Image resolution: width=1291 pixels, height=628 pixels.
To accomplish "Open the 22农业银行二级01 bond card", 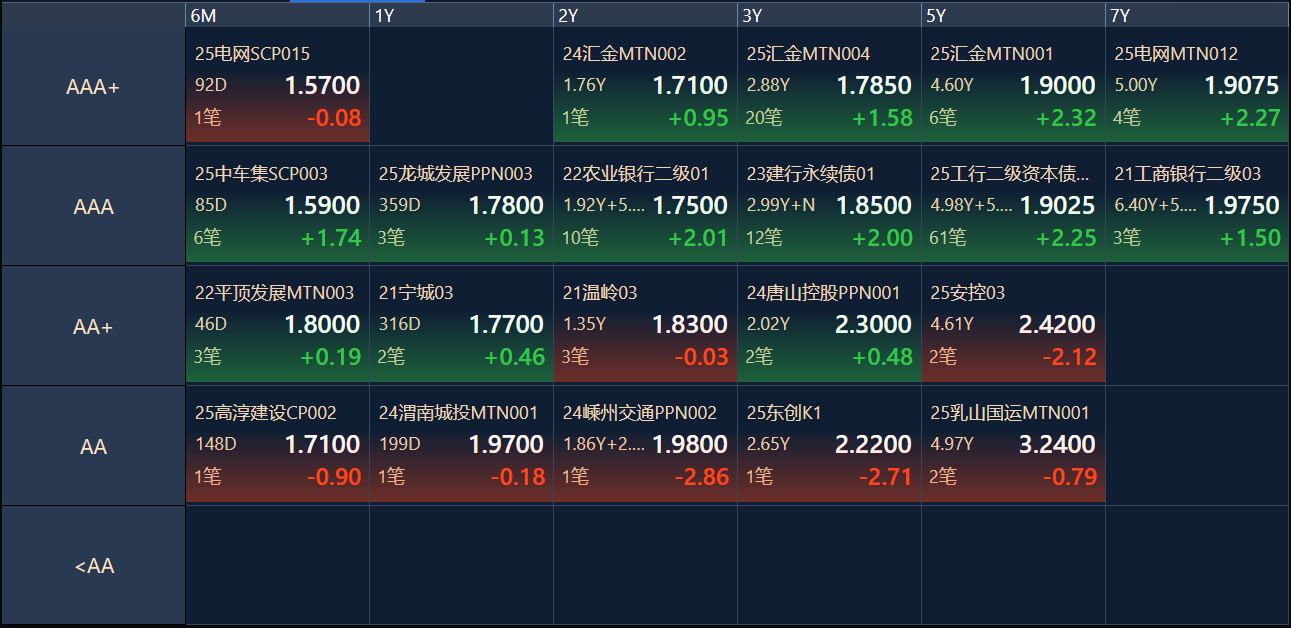I will 645,205.
